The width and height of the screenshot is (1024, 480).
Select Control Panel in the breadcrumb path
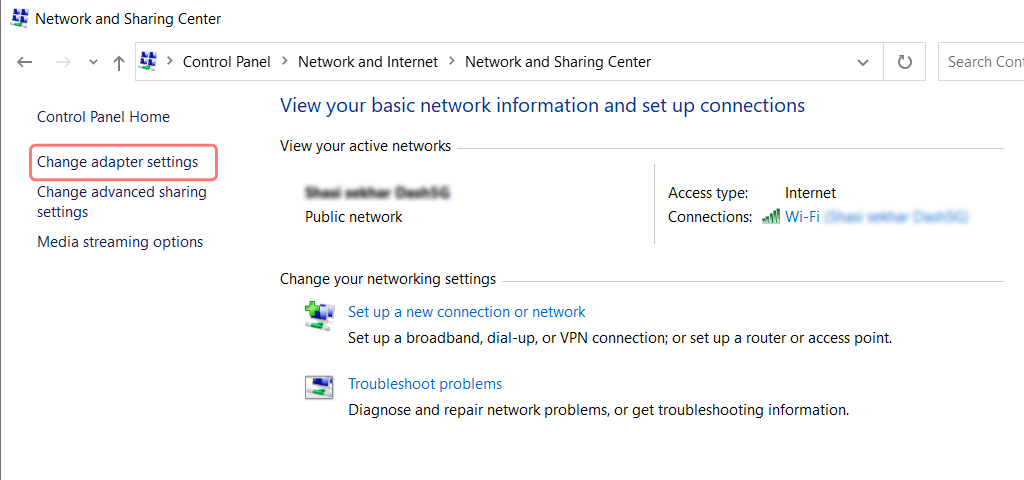click(x=226, y=62)
